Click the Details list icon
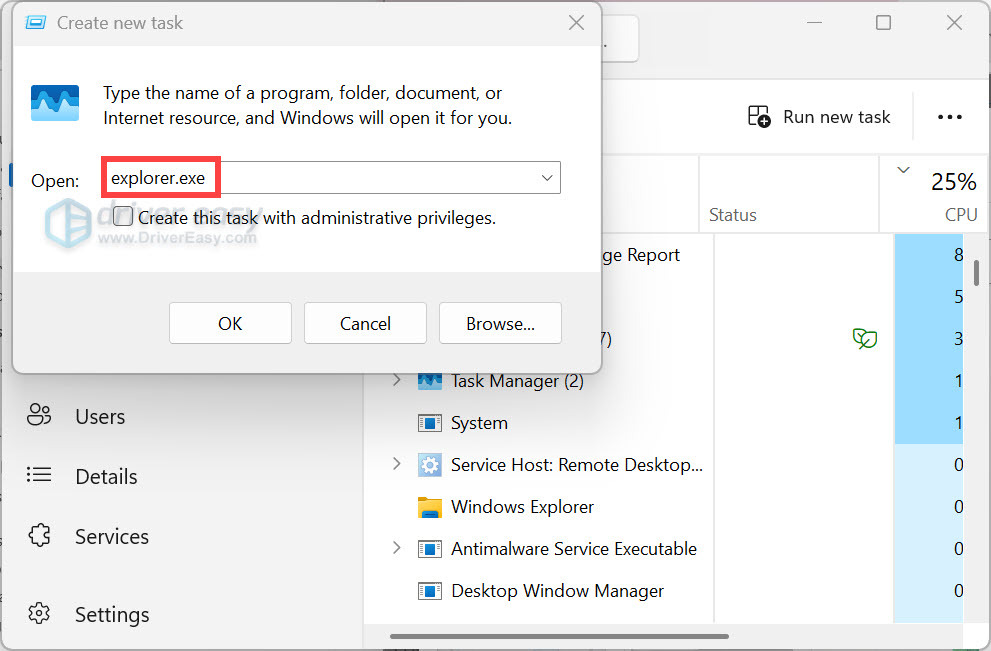The image size is (991, 651). 39,475
